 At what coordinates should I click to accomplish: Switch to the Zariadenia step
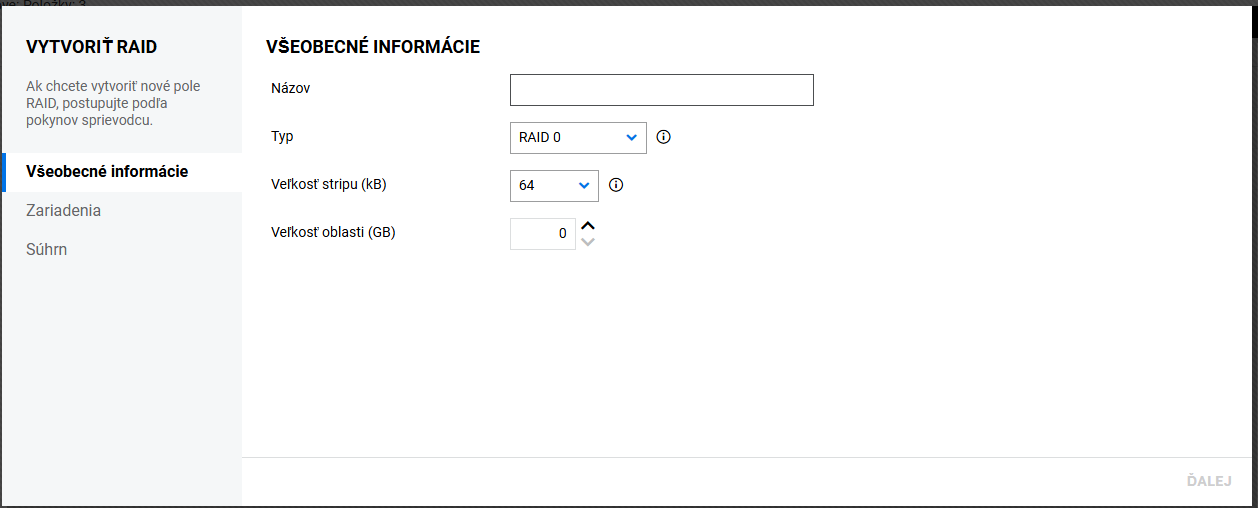pyautogui.click(x=64, y=211)
